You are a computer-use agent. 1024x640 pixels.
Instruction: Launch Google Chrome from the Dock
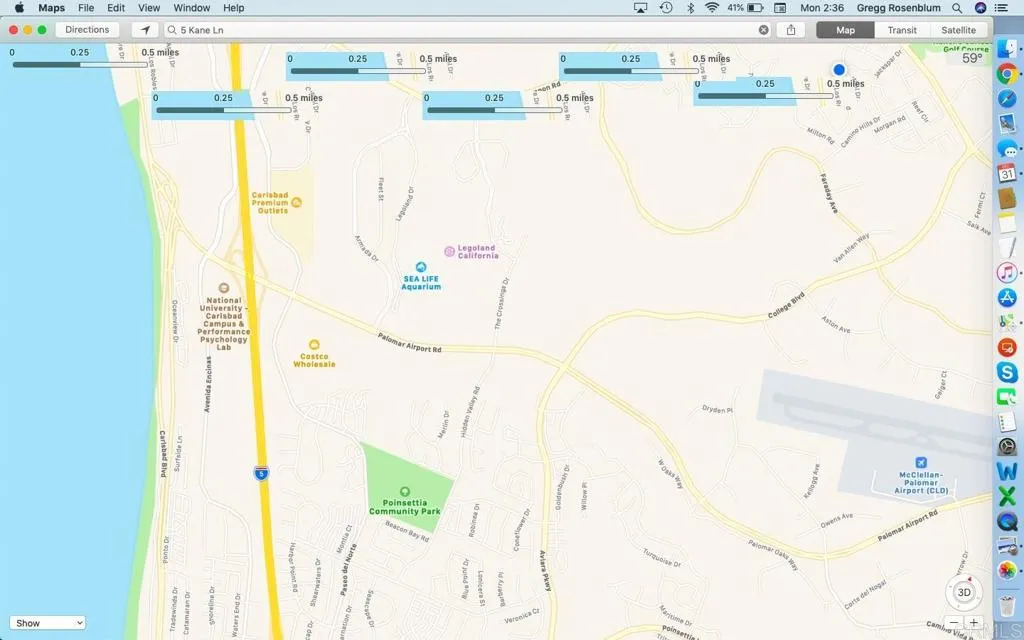click(x=1007, y=74)
